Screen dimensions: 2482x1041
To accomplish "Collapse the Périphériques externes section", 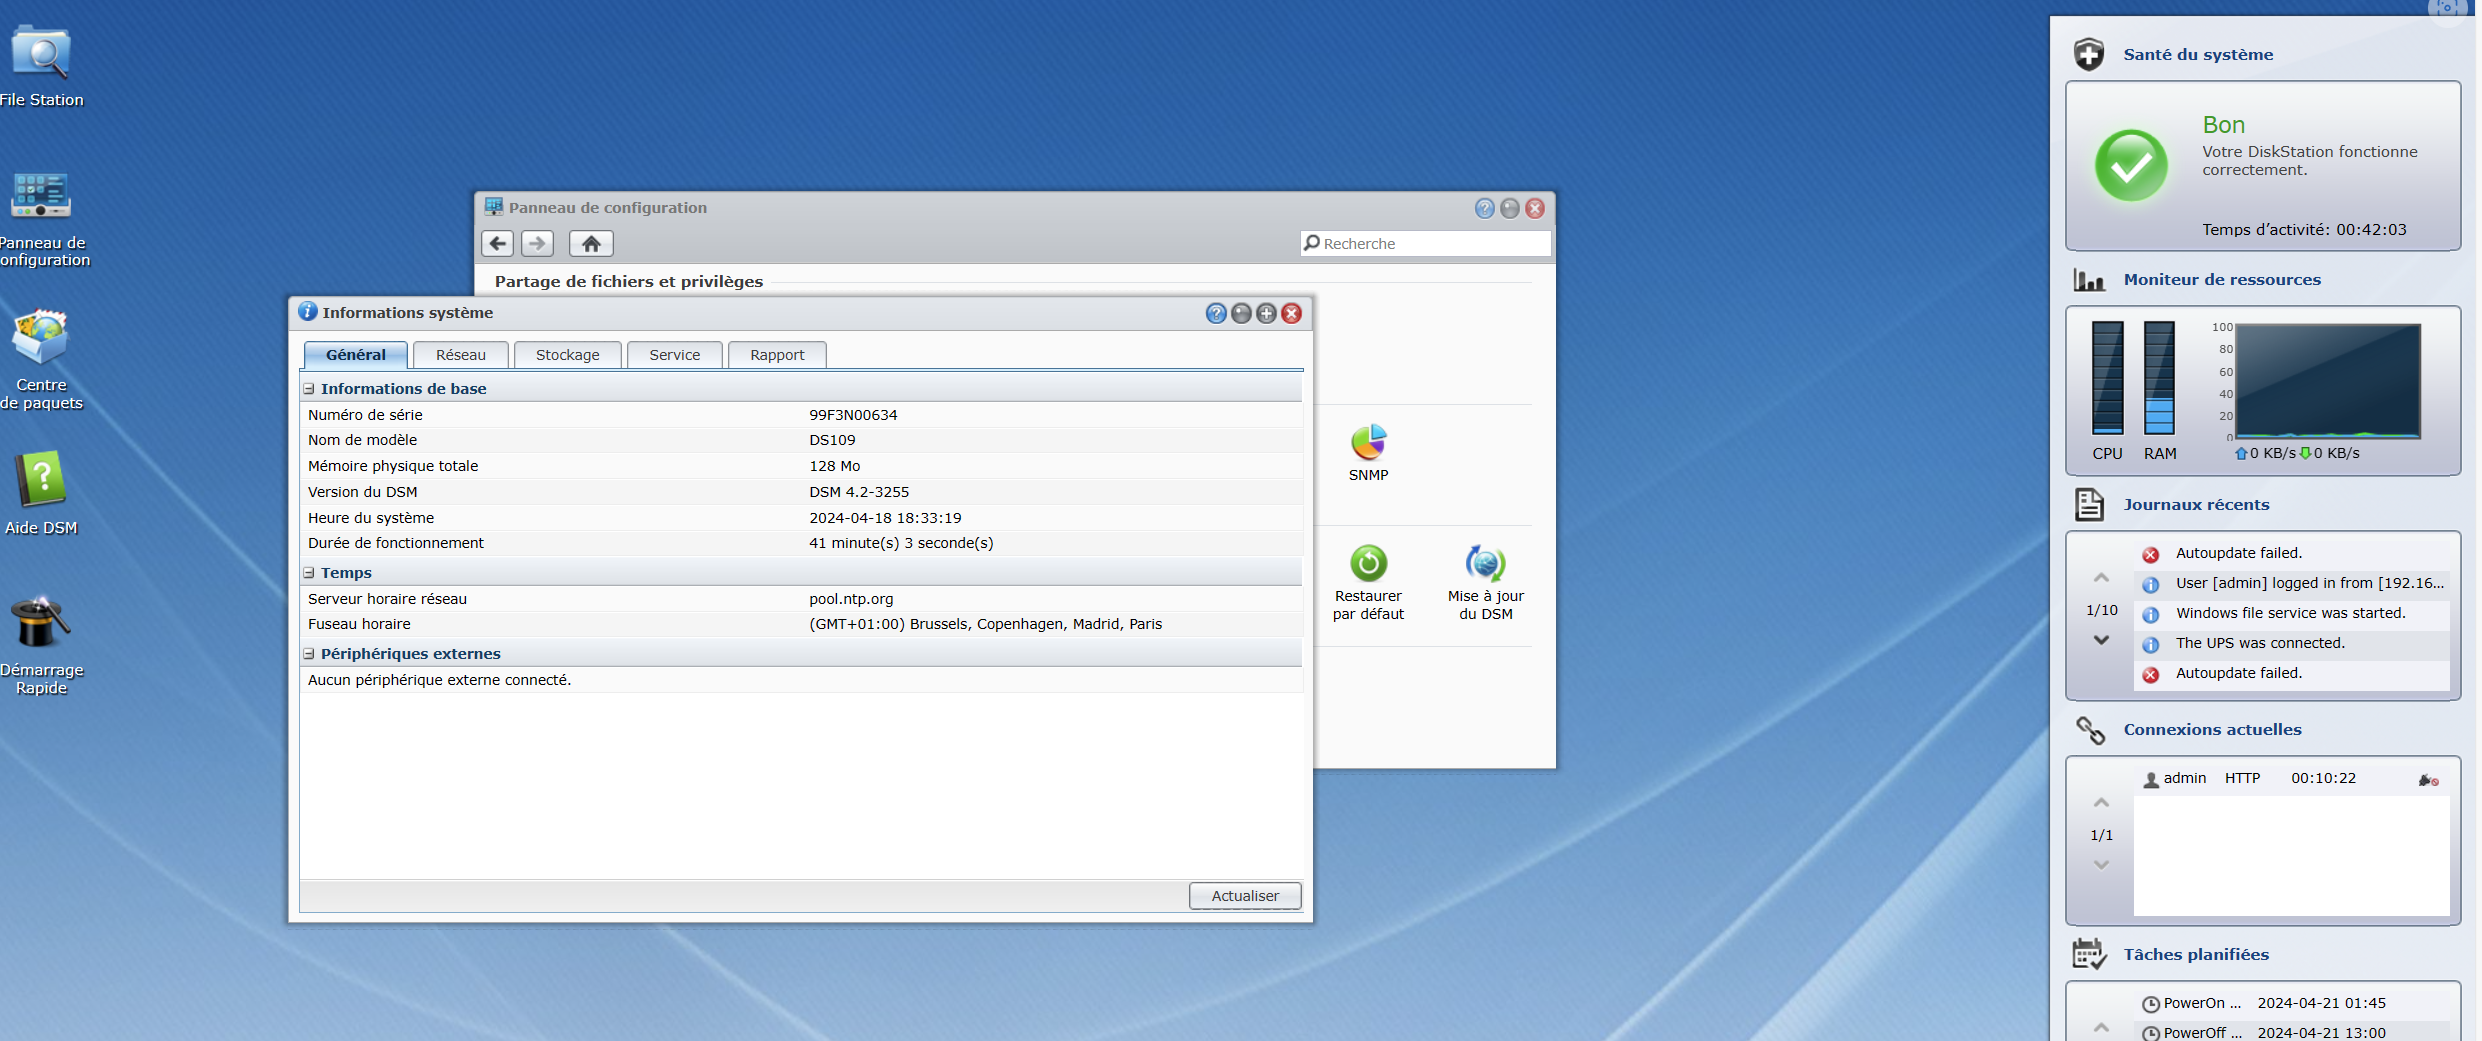I will click(309, 654).
